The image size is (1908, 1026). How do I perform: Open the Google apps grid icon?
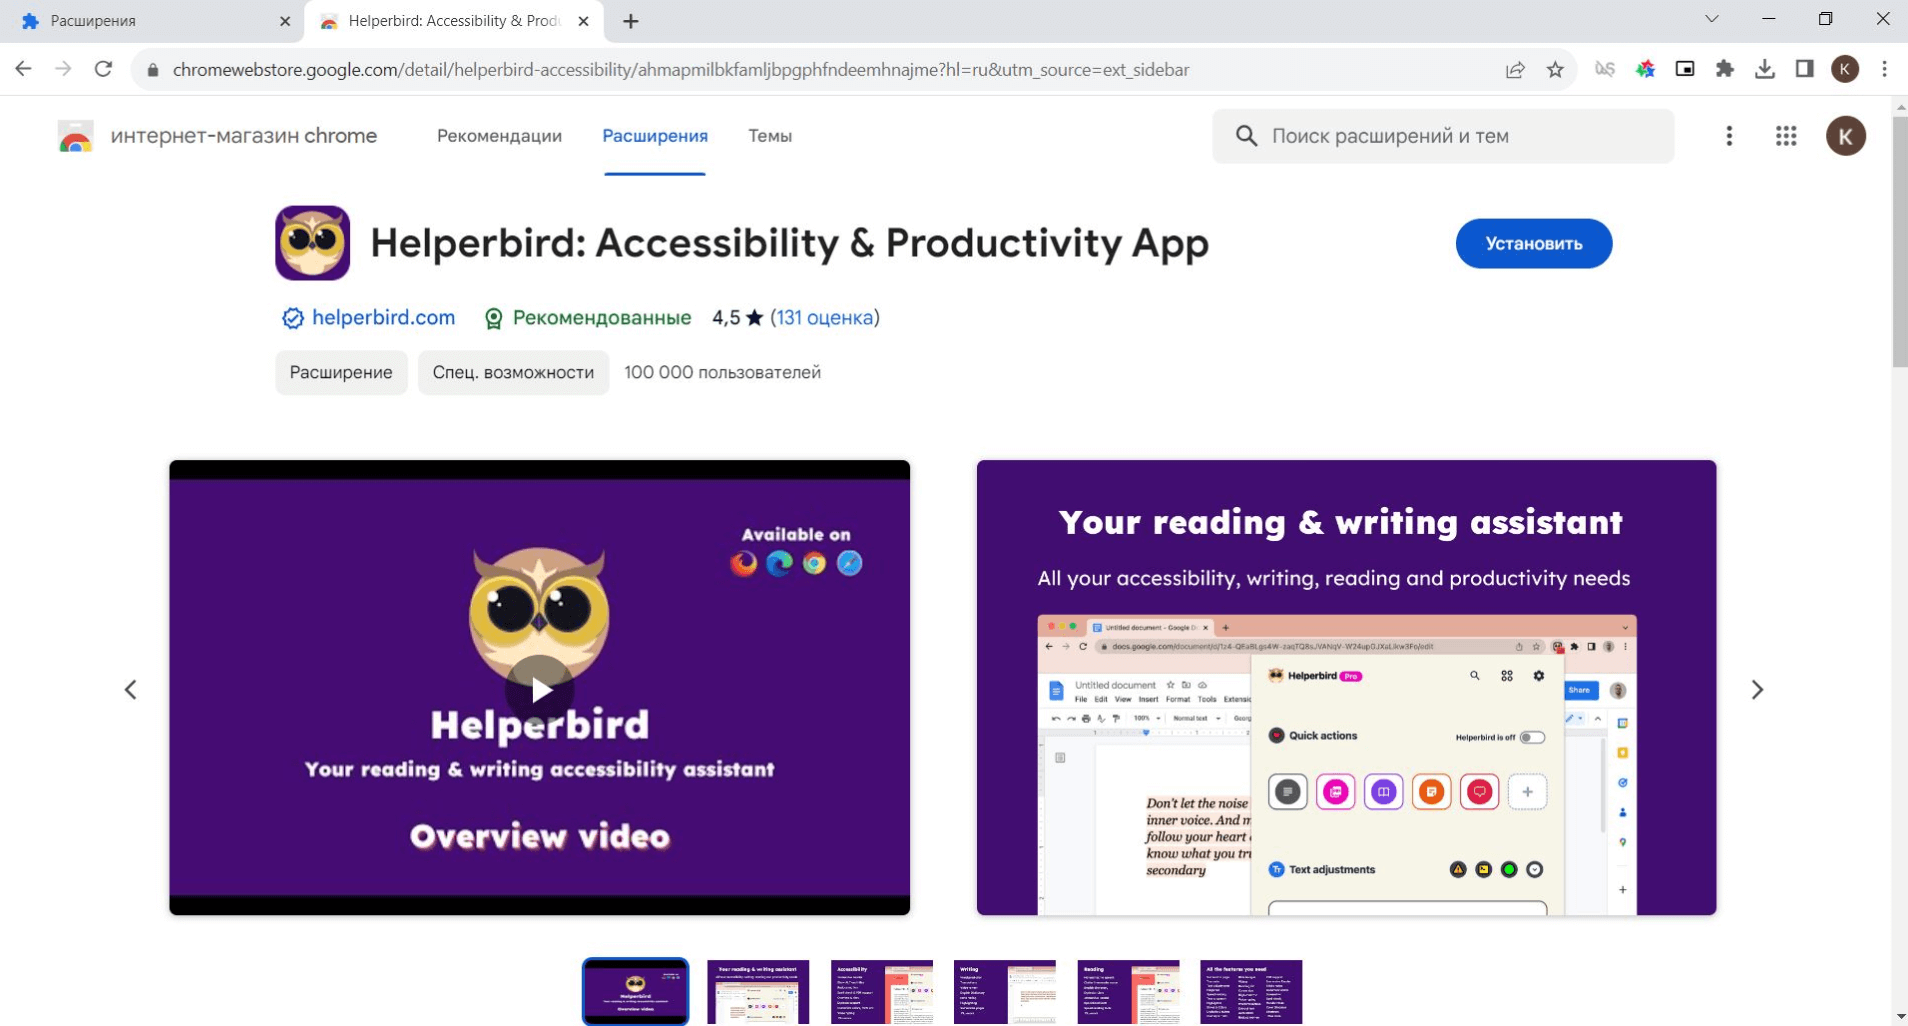point(1786,136)
